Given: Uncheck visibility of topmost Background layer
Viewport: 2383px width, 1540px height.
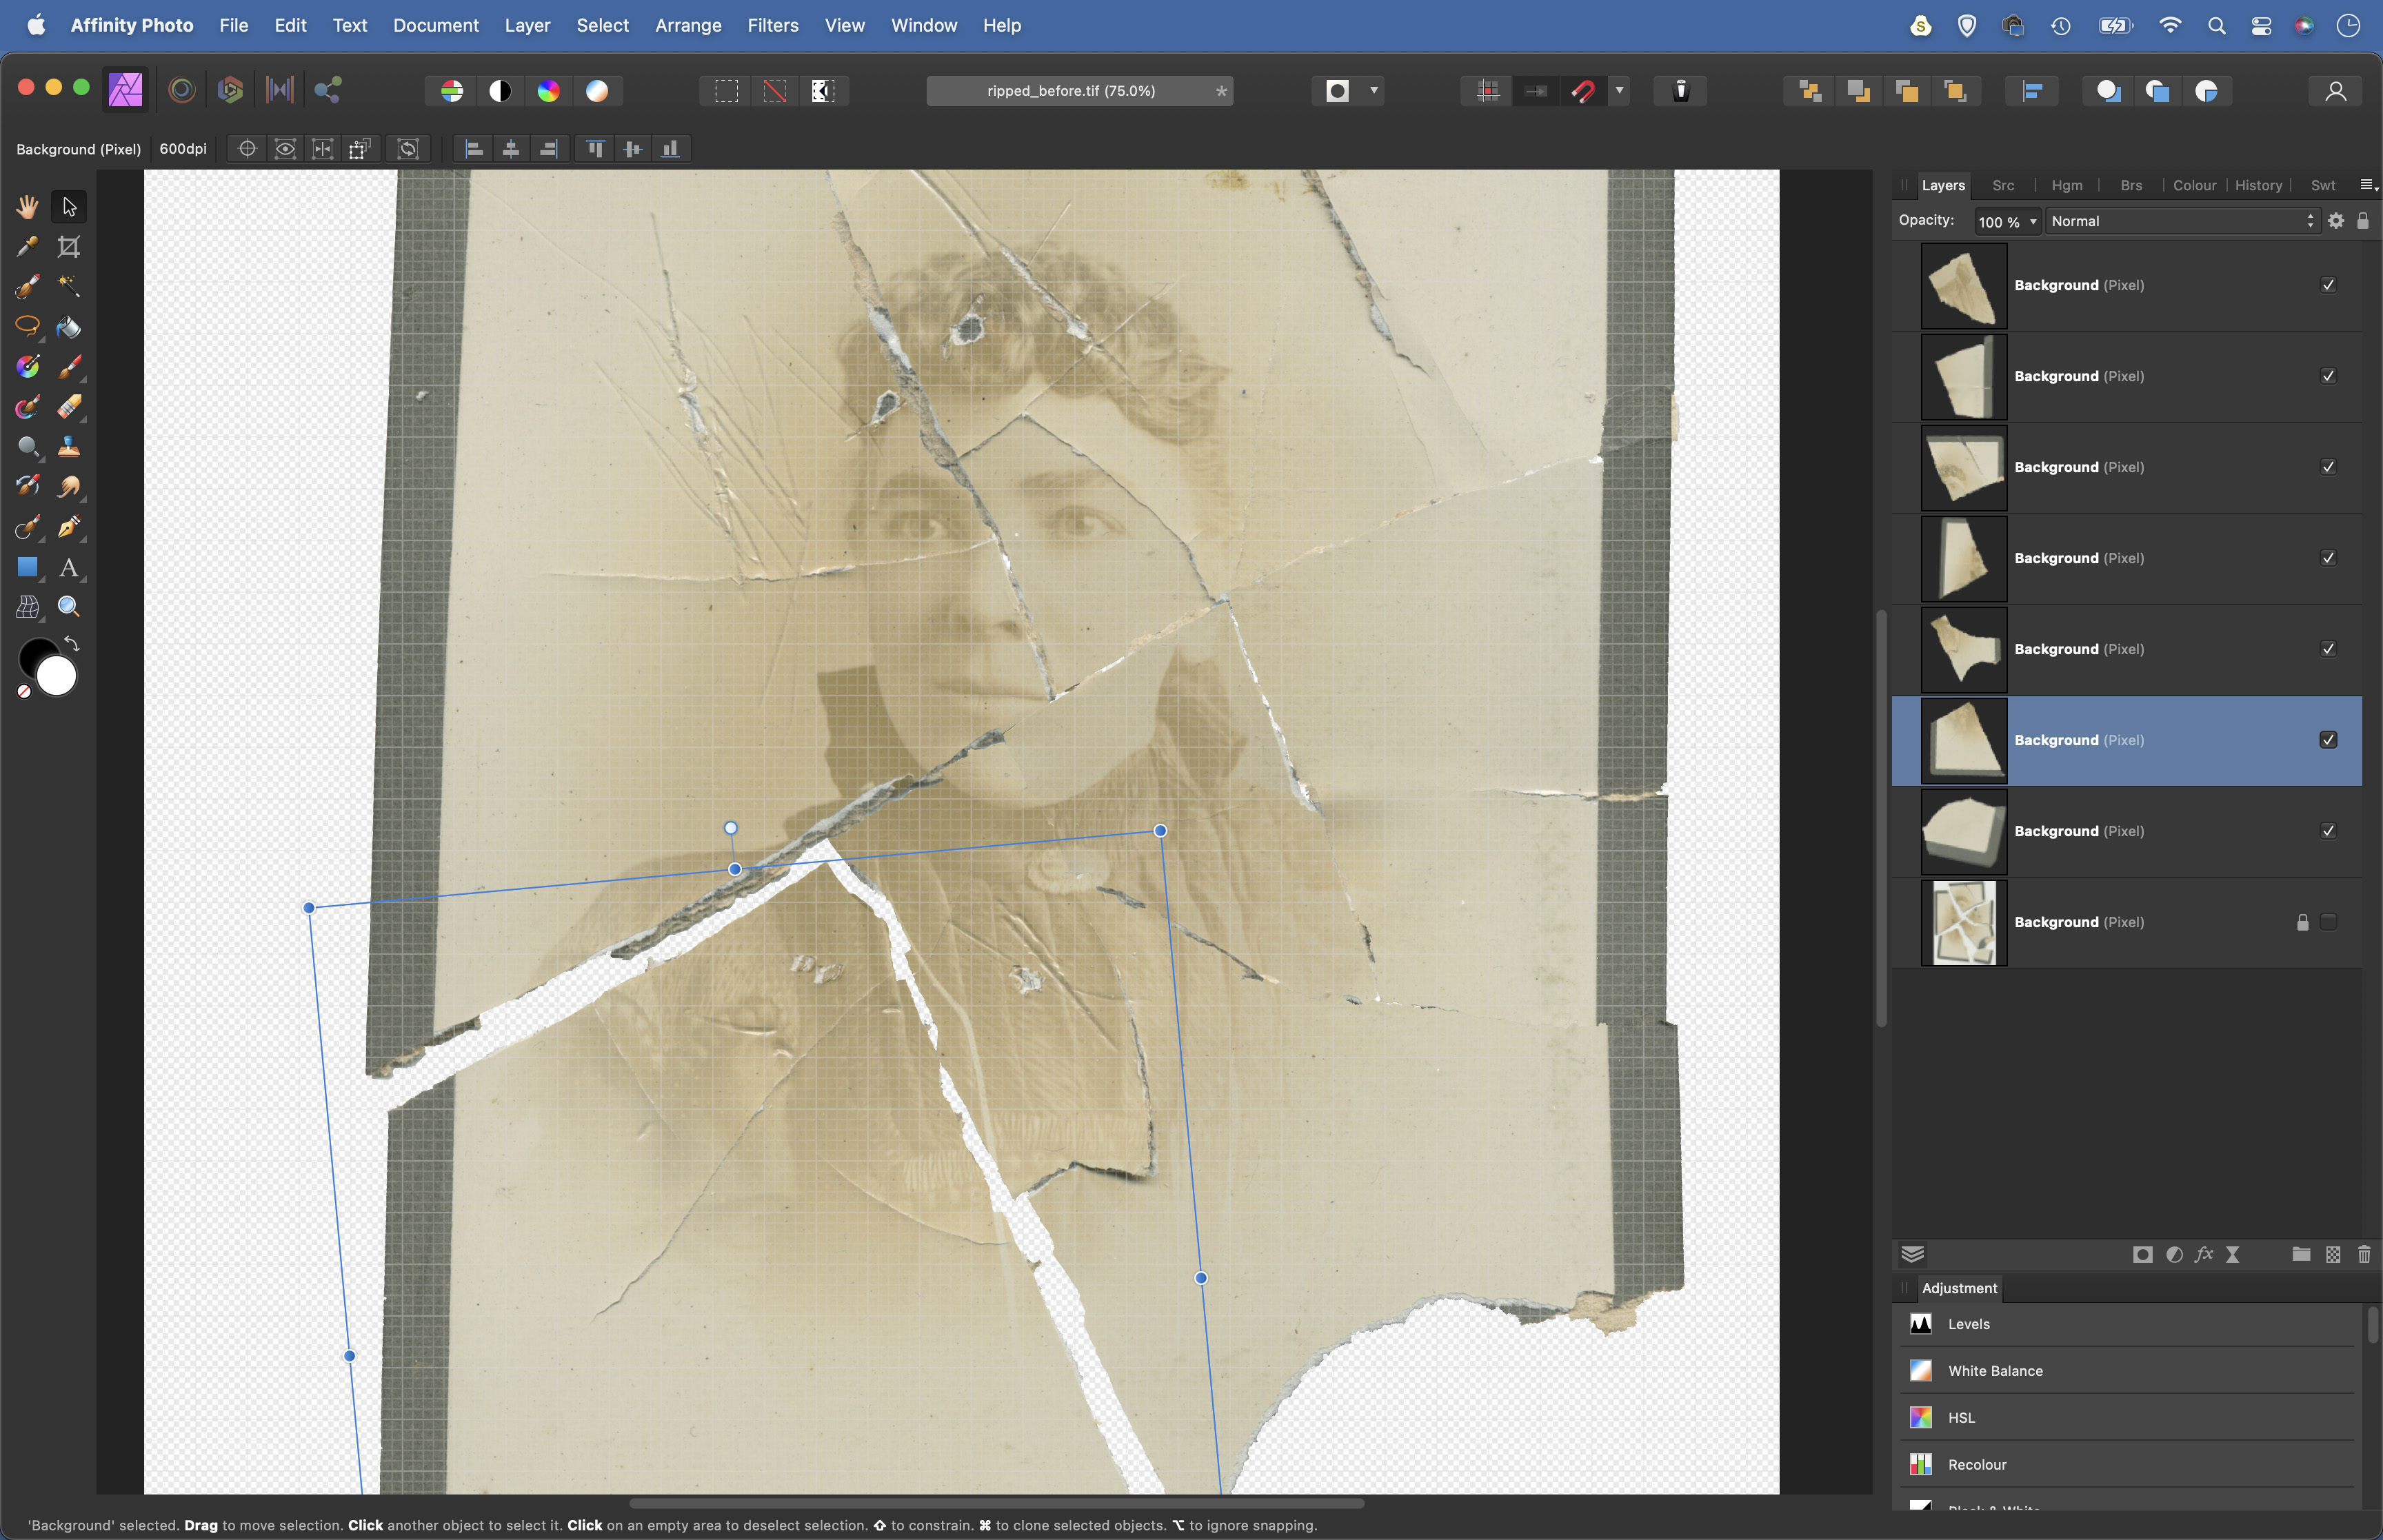Looking at the screenshot, I should tap(2328, 285).
